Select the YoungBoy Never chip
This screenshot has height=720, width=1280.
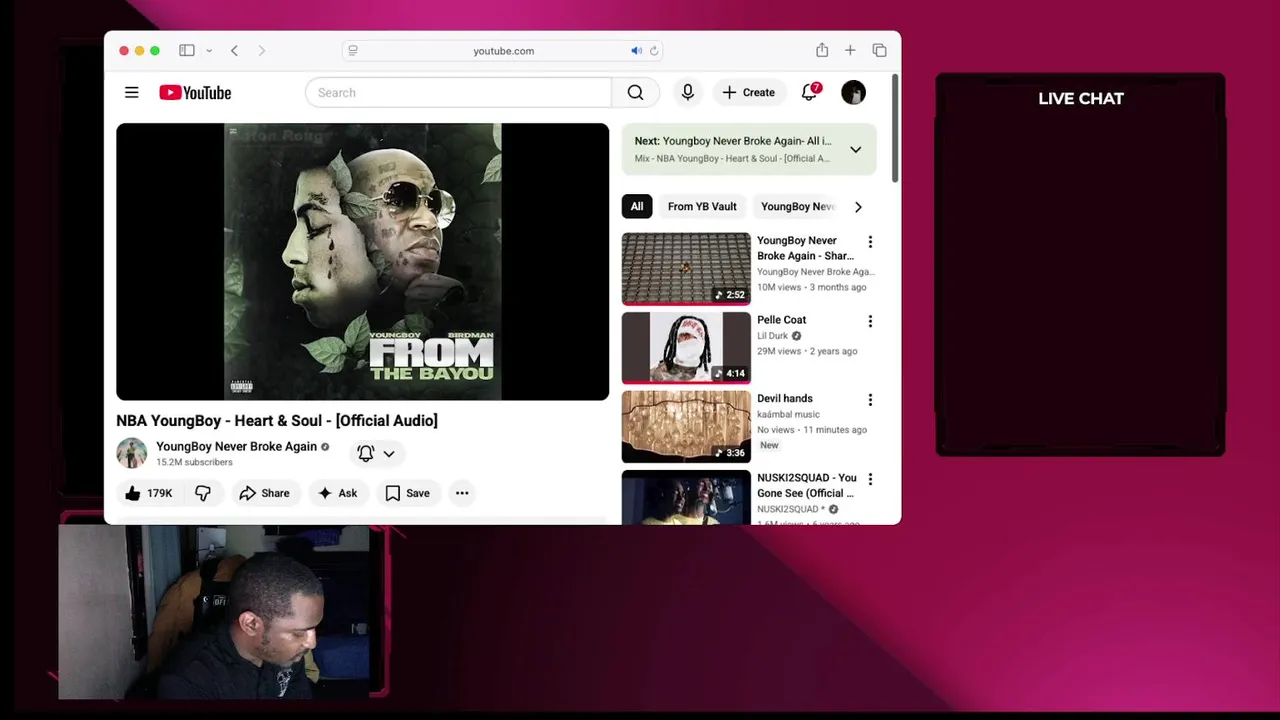pos(797,206)
